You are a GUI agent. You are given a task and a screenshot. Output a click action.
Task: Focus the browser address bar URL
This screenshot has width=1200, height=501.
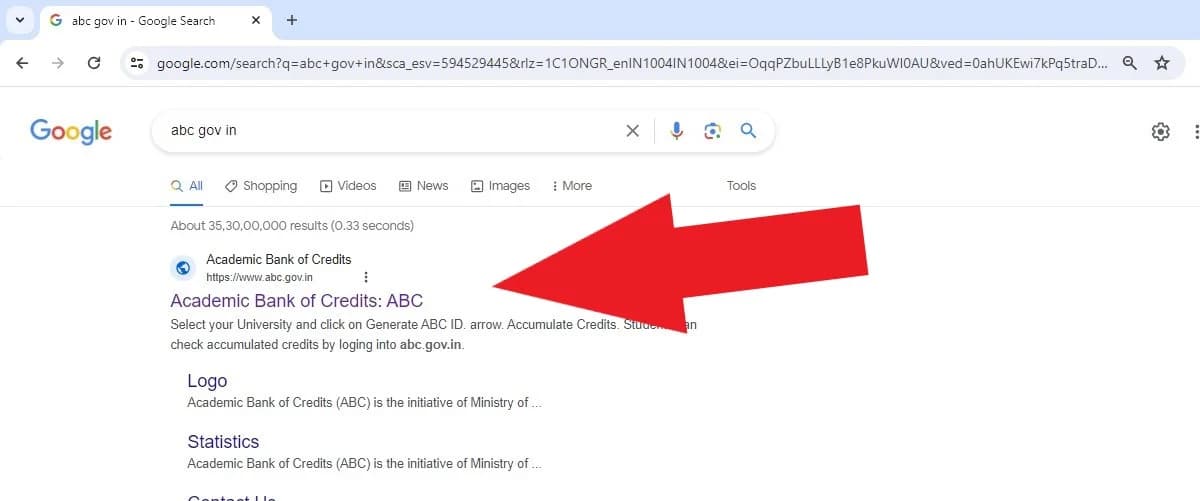[x=632, y=63]
